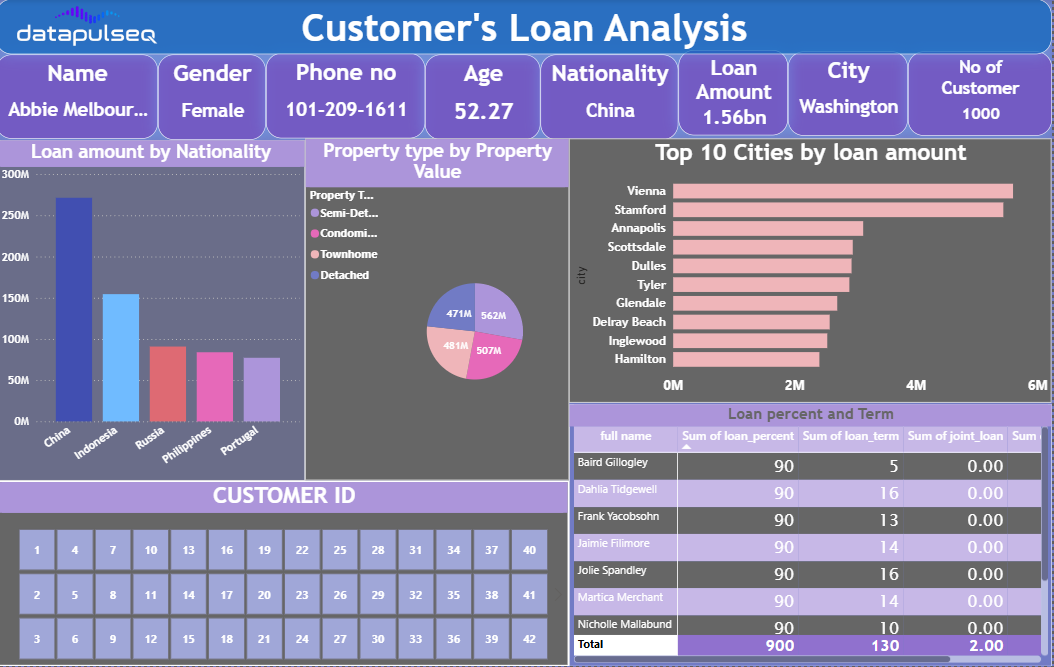Click the Nationality card showing China
Image resolution: width=1054 pixels, height=667 pixels.
[x=610, y=96]
